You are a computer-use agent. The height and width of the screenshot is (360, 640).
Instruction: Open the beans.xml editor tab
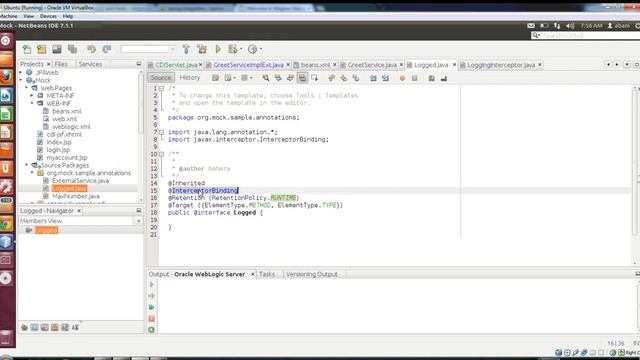click(315, 65)
